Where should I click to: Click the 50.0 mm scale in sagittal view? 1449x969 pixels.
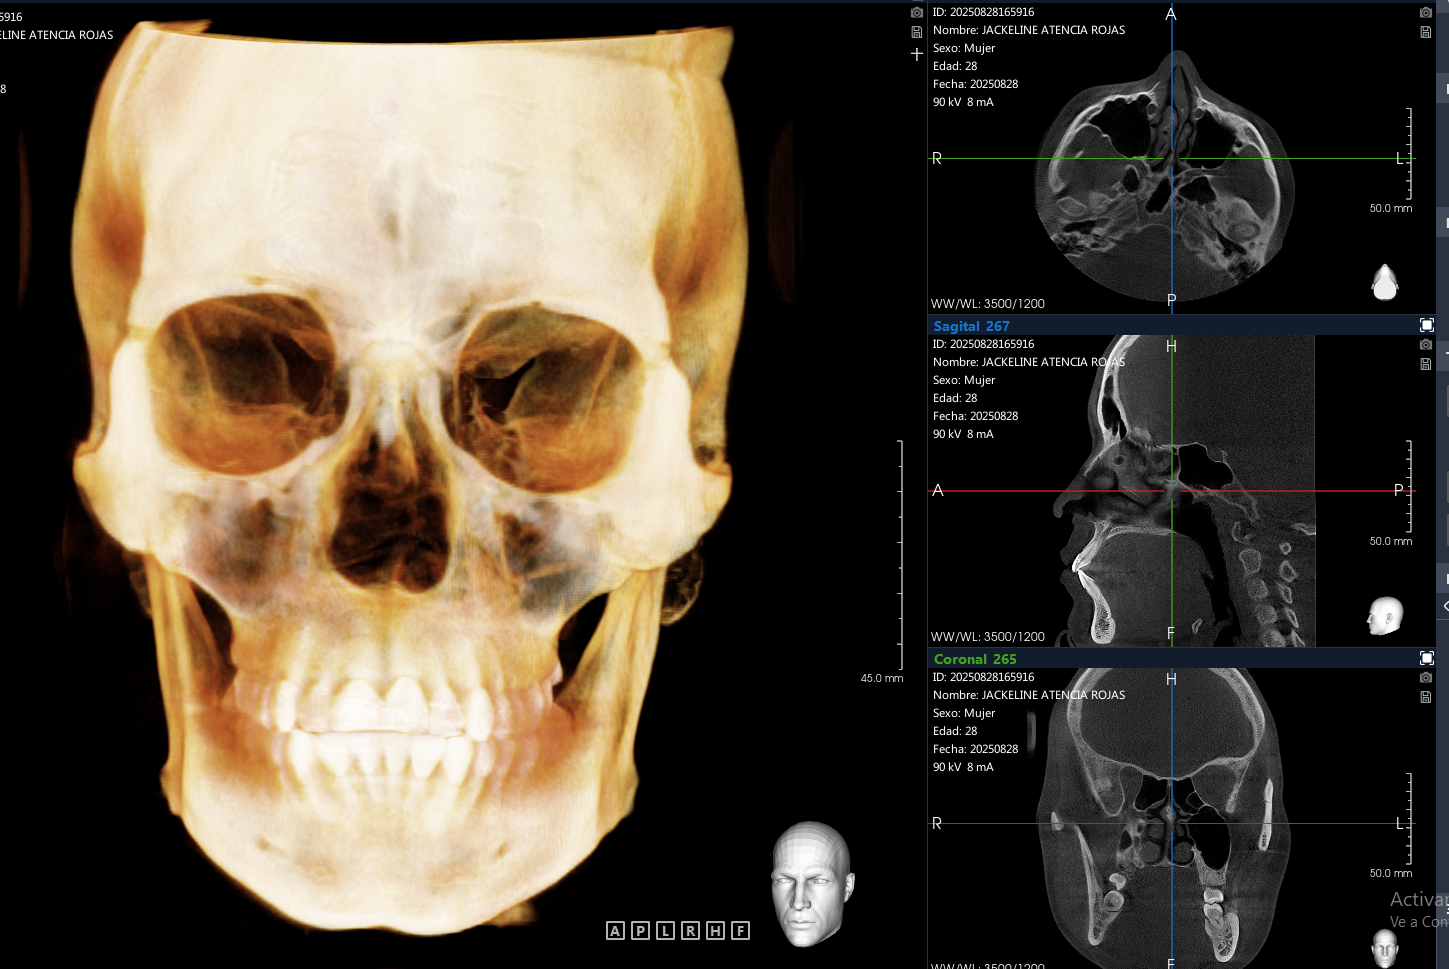pyautogui.click(x=1391, y=541)
